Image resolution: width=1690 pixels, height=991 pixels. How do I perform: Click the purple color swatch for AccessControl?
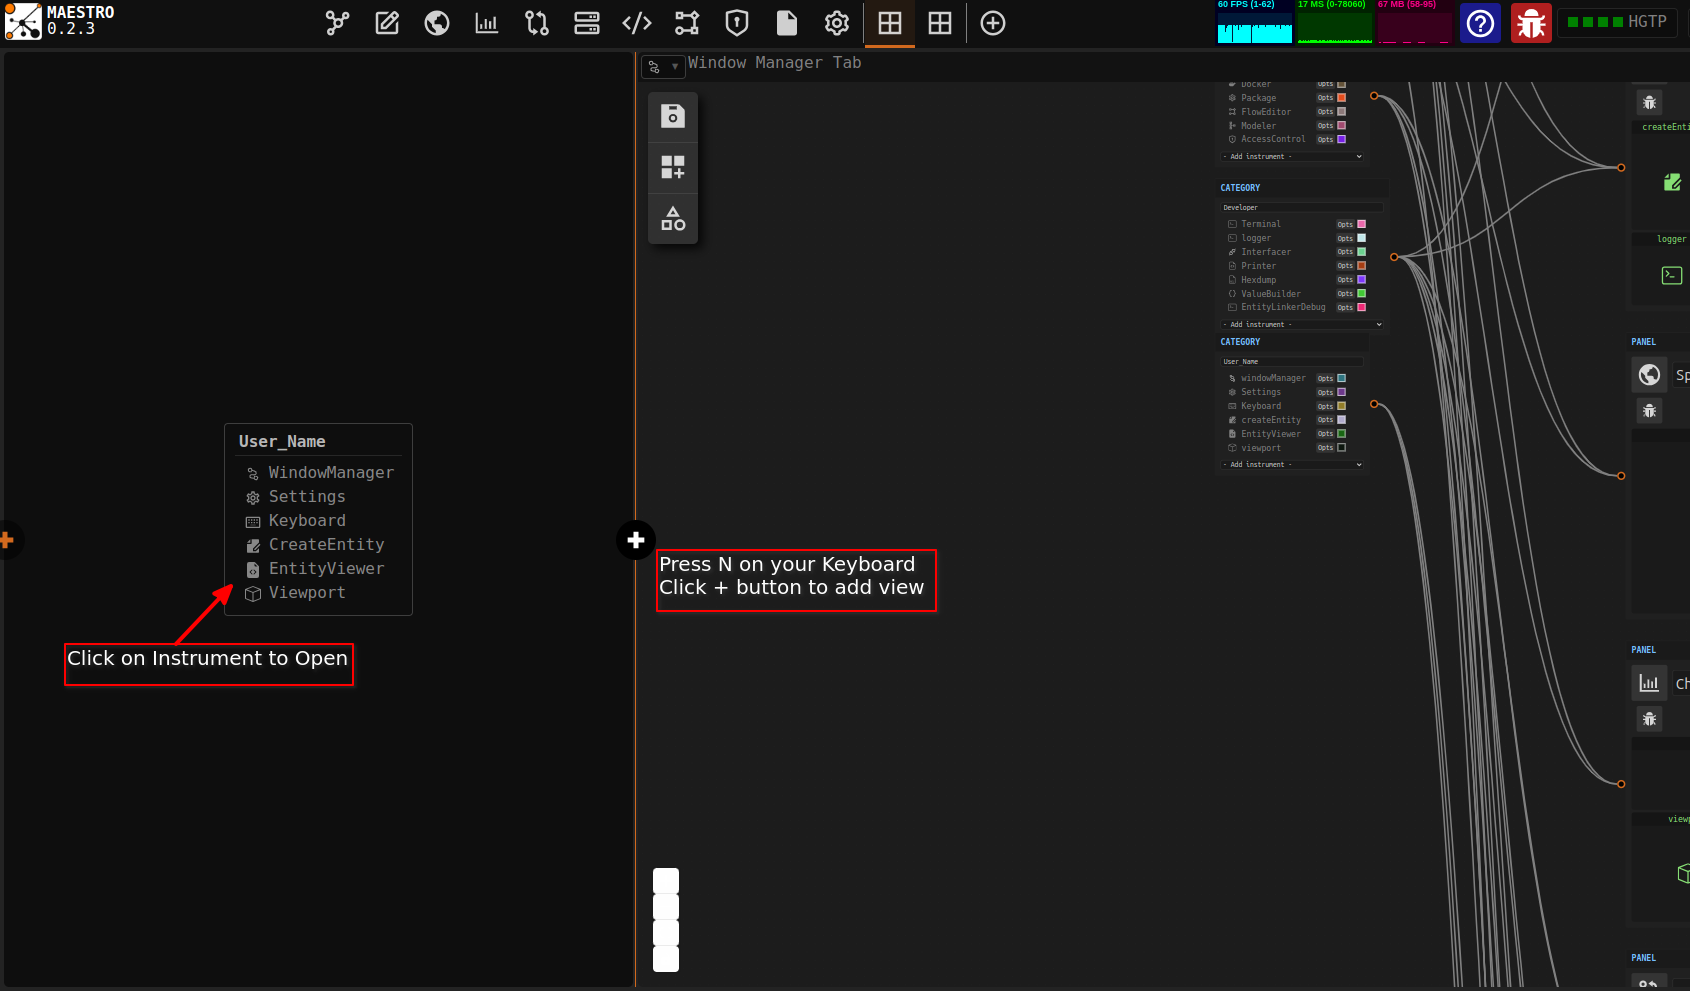1341,139
